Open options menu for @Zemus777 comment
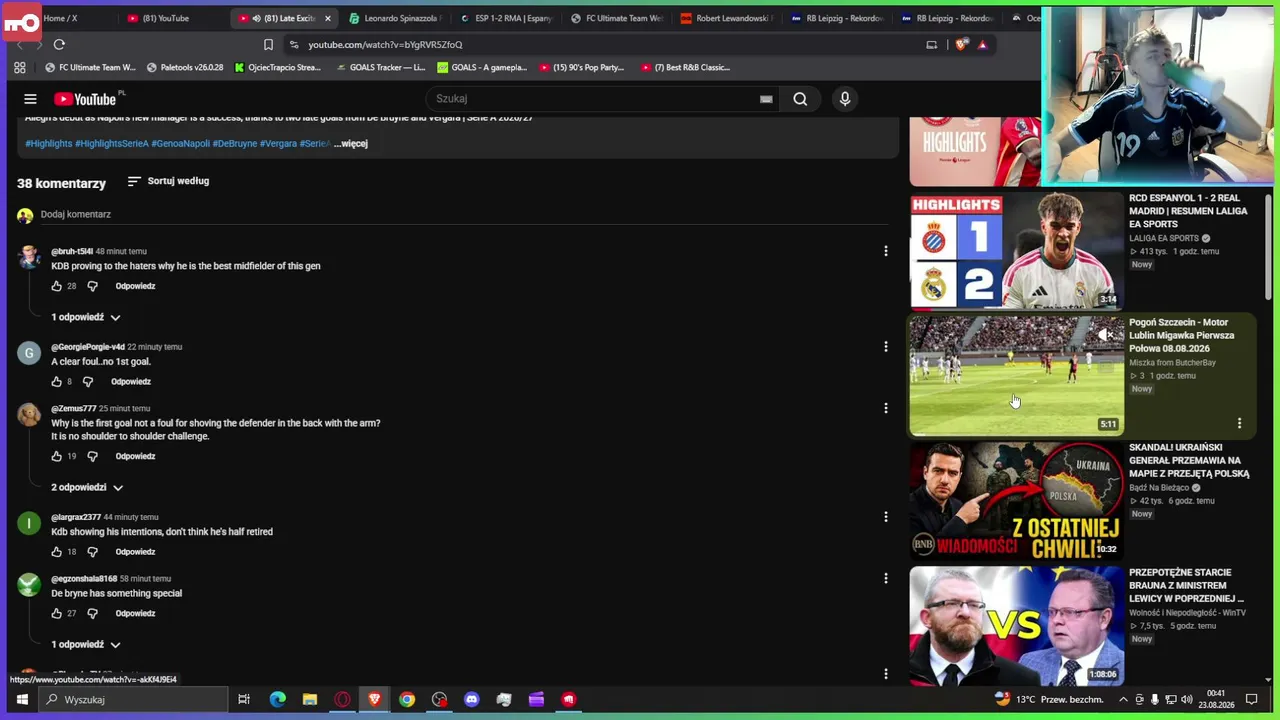 [x=885, y=408]
